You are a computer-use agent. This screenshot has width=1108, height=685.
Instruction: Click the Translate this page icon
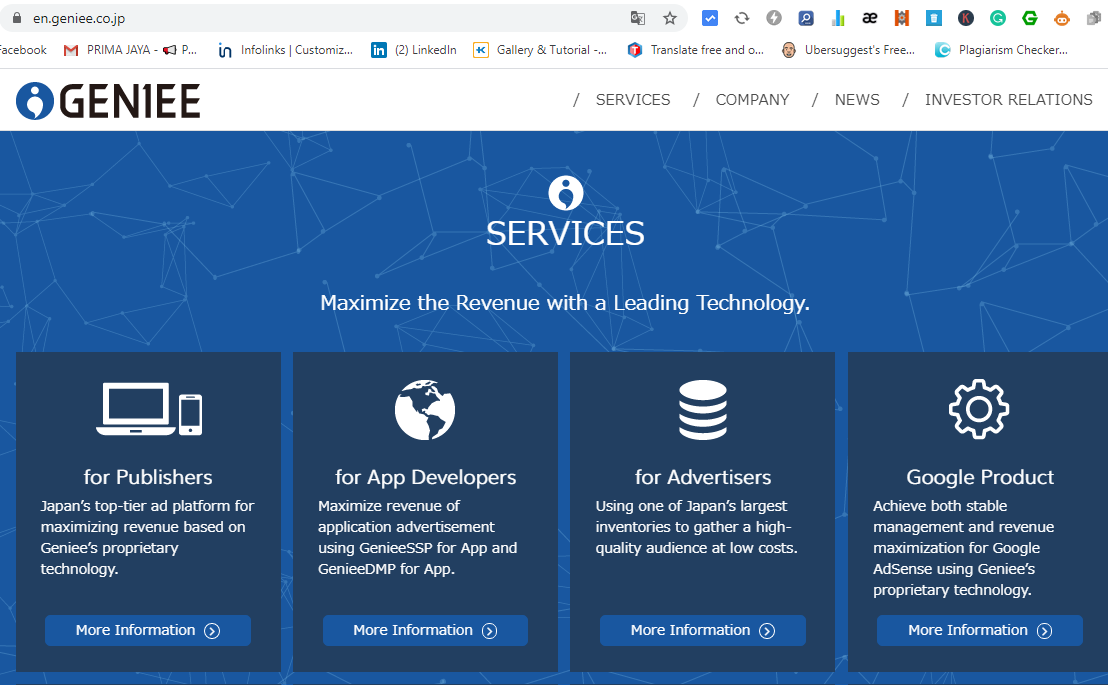pos(637,18)
